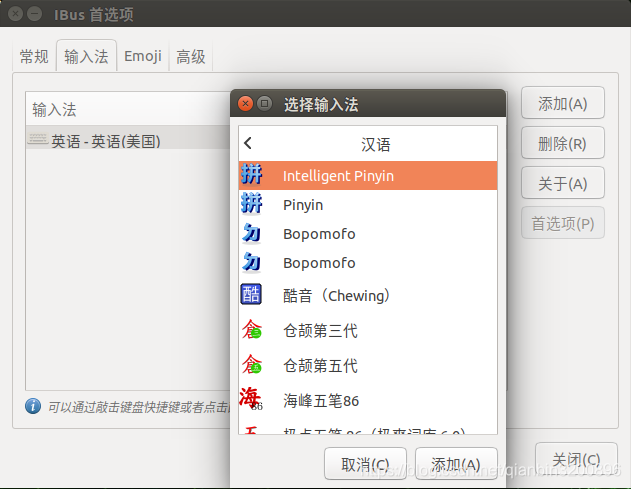
Task: Select the Pinyin list entry
Action: (x=368, y=204)
